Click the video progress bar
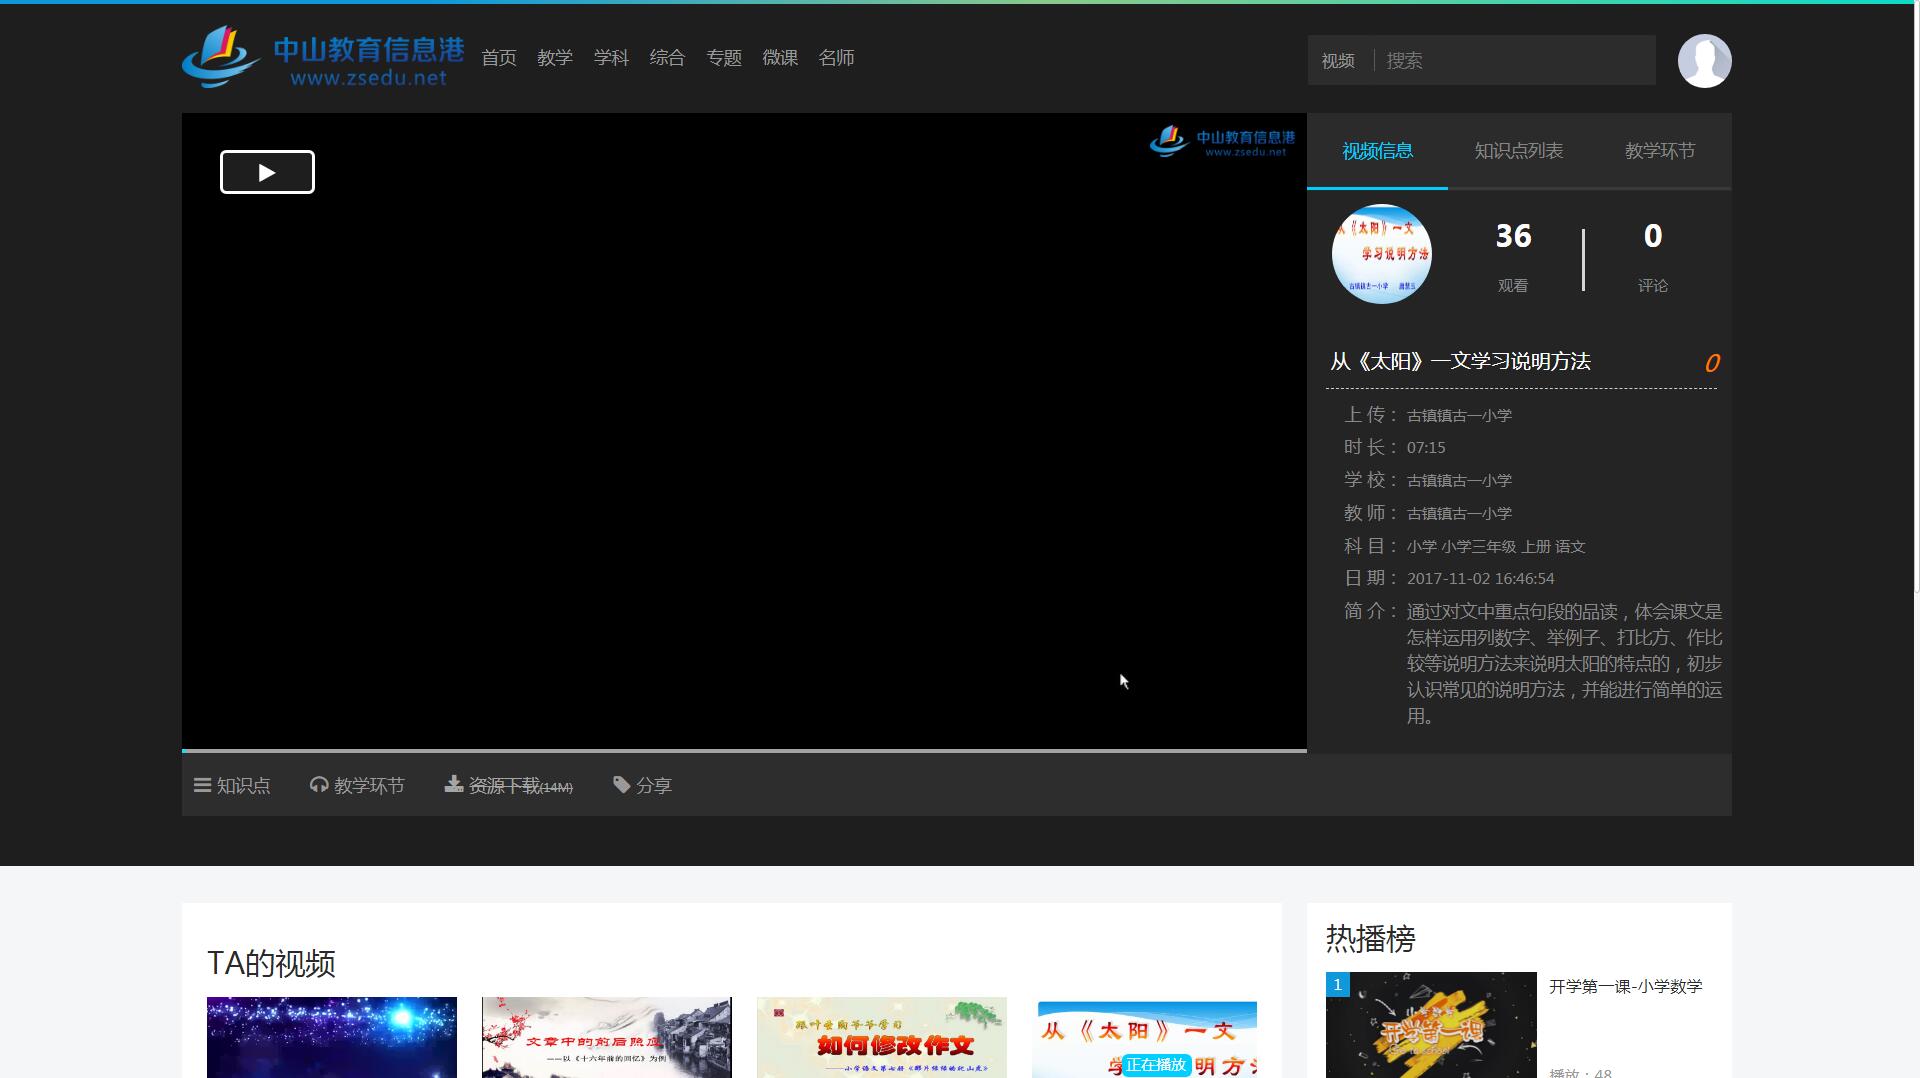 (x=744, y=750)
